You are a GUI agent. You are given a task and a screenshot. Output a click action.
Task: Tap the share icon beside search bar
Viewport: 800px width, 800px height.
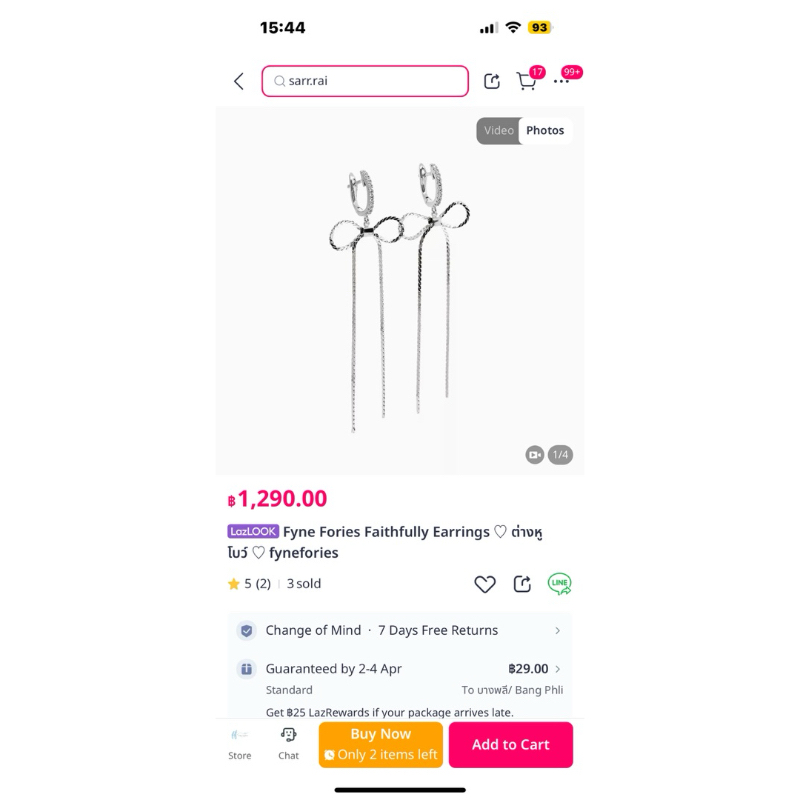coord(492,81)
